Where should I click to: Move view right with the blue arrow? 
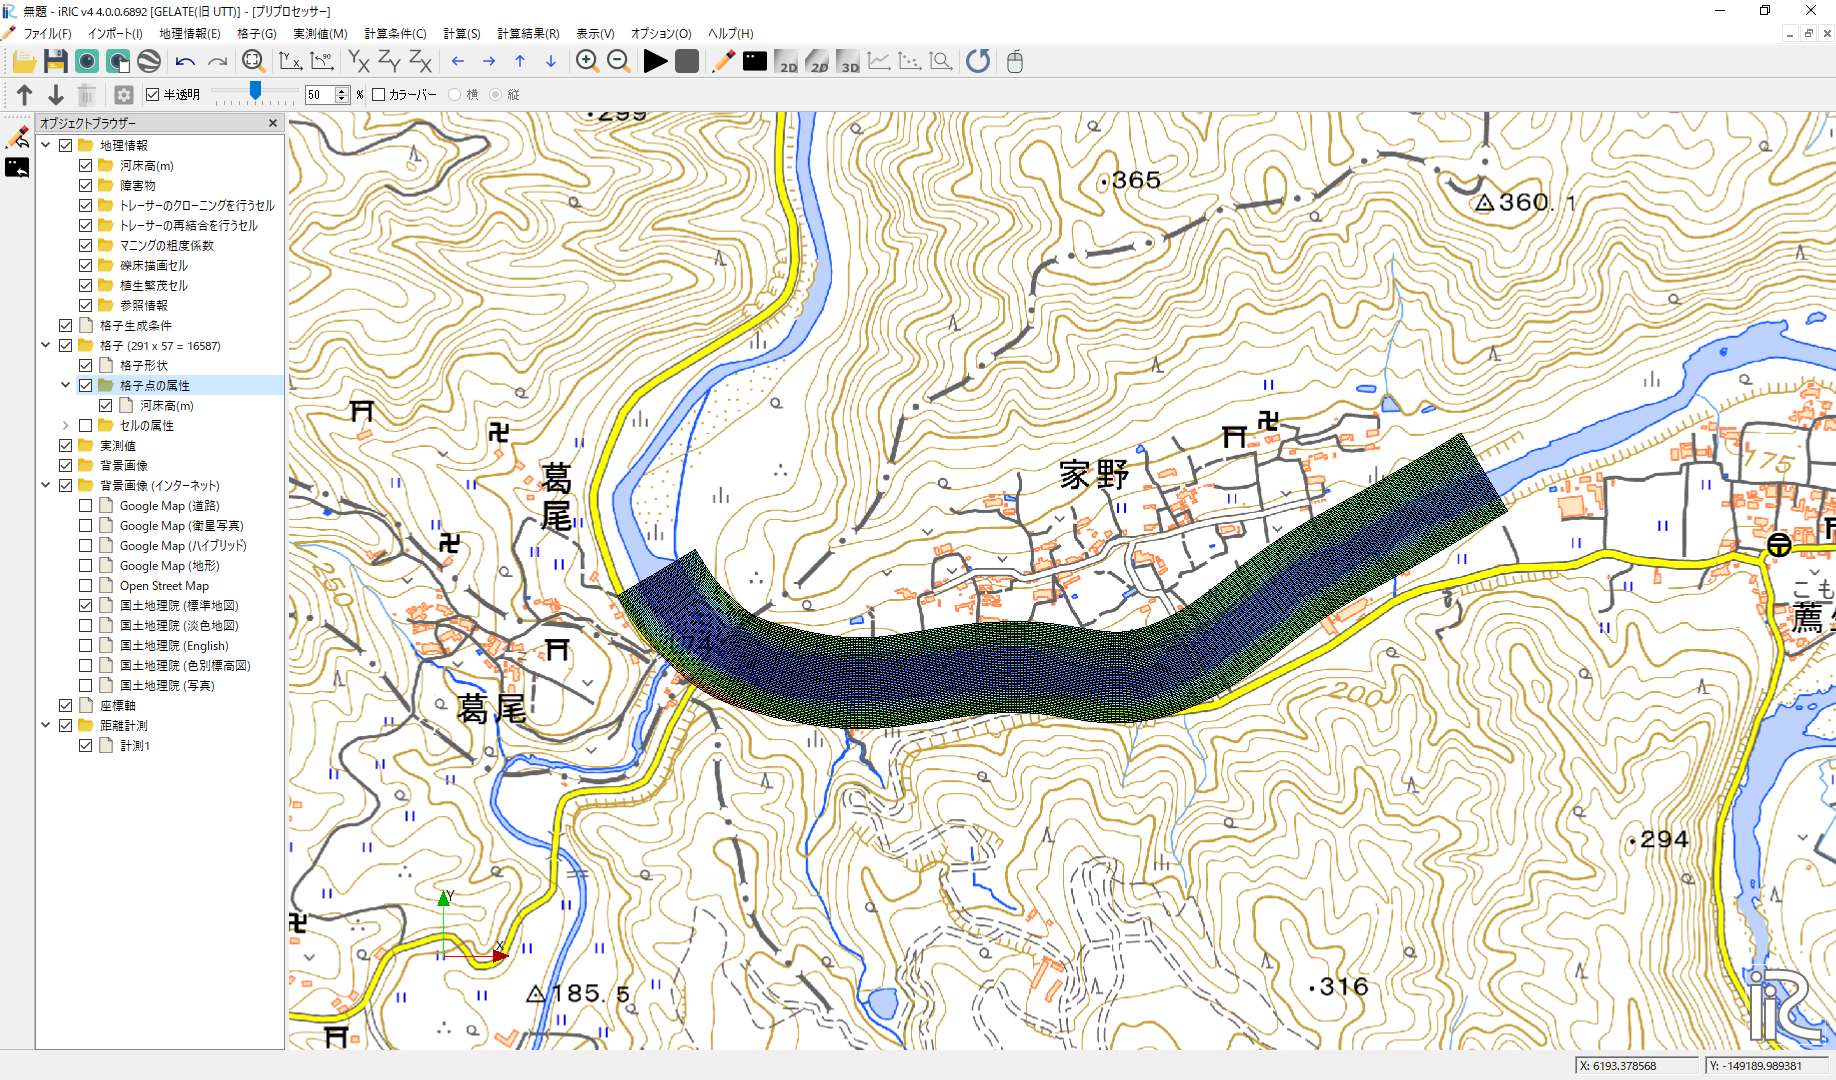(x=489, y=62)
